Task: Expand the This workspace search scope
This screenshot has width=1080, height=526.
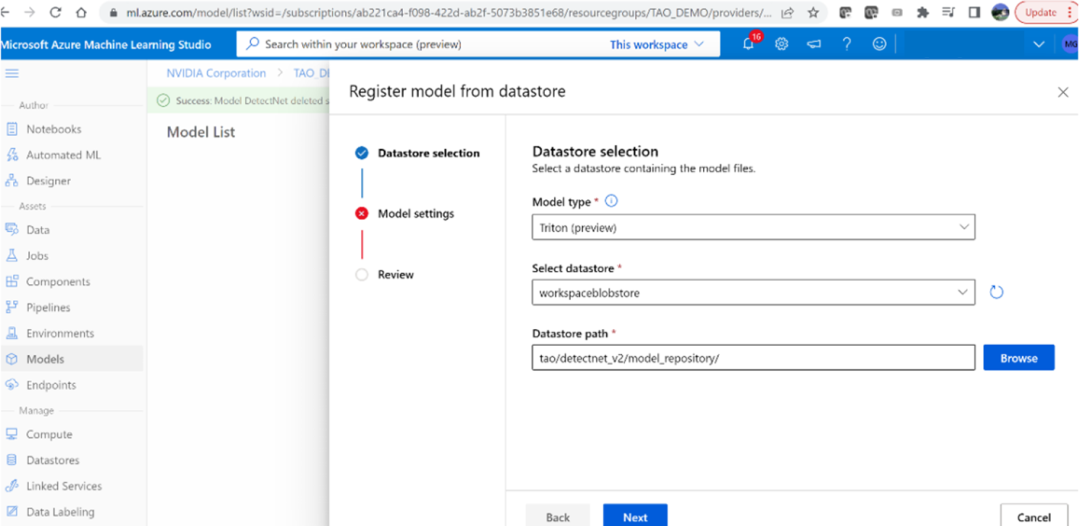Action: tap(657, 45)
